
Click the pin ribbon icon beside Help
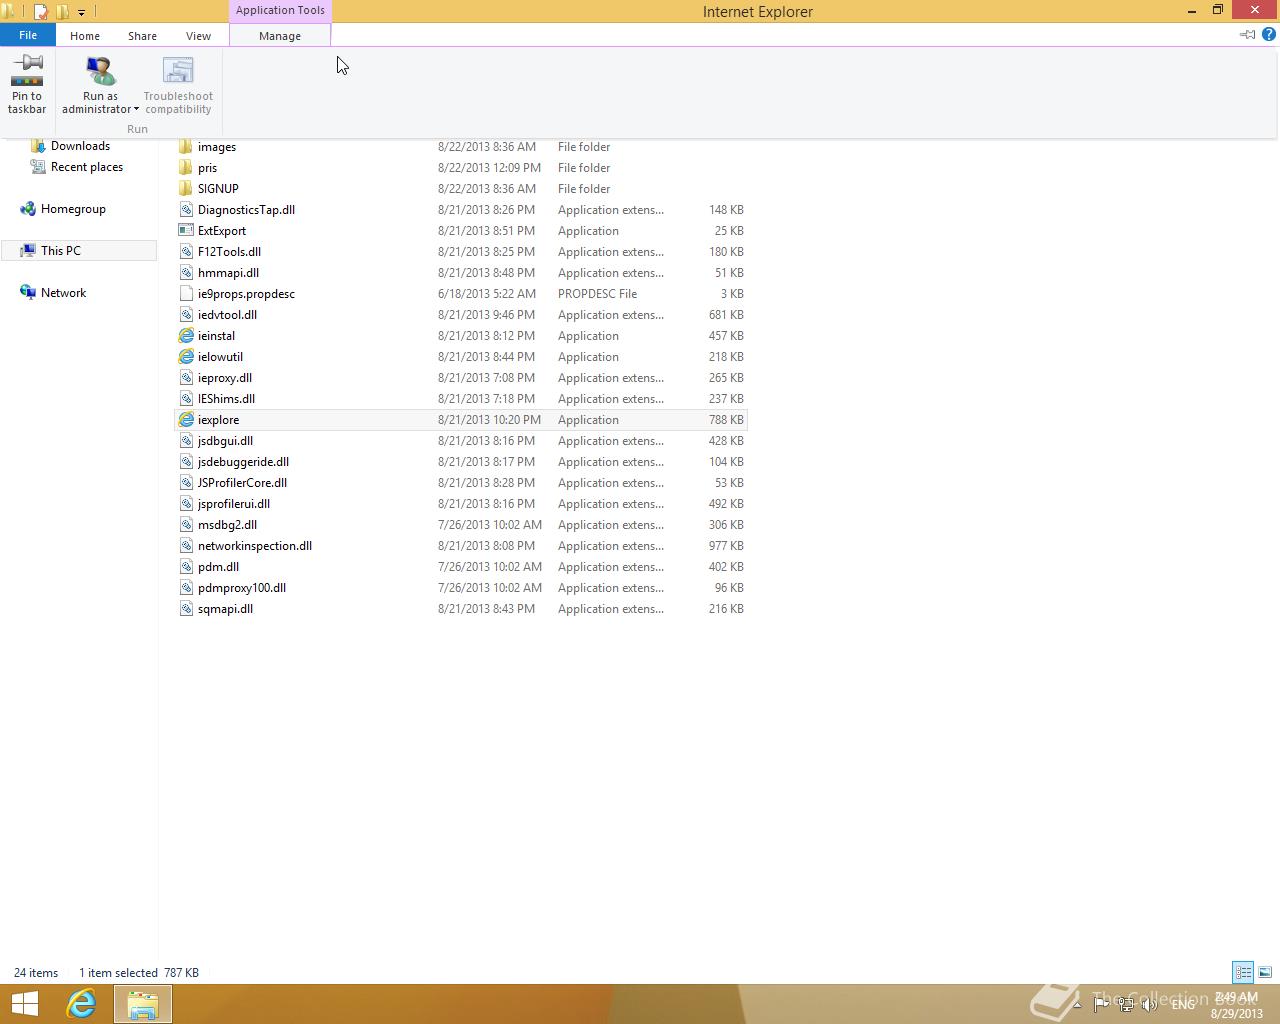point(1247,34)
